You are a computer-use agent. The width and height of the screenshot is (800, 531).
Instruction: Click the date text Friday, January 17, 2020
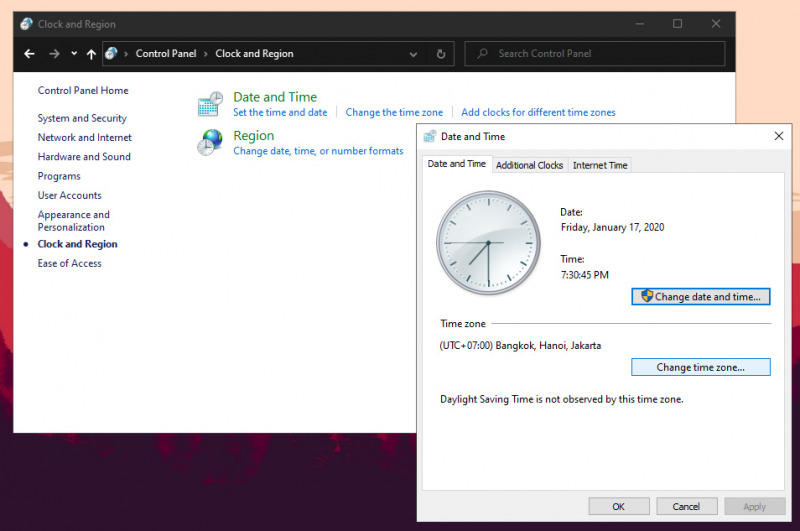click(x=612, y=227)
